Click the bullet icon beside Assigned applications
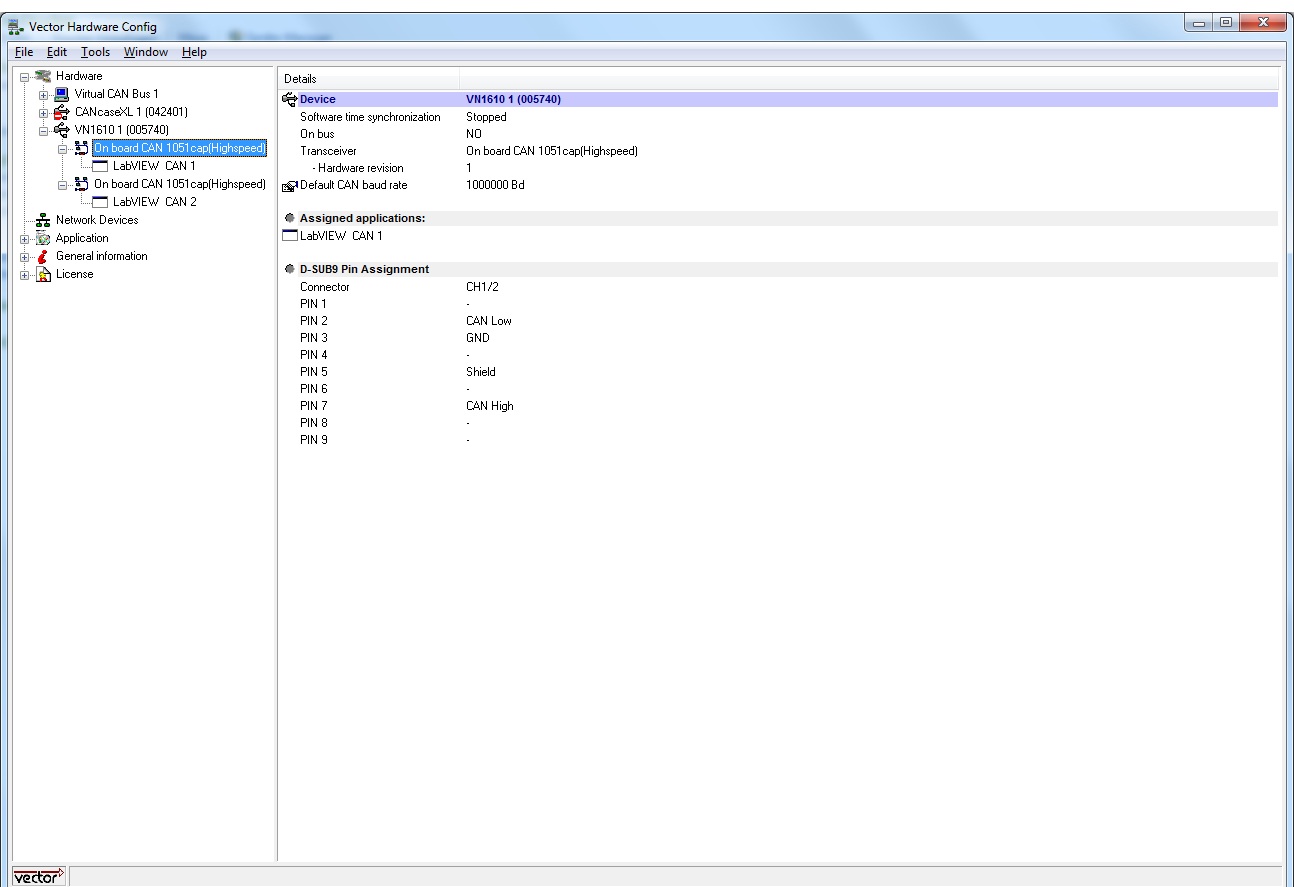 [x=289, y=218]
